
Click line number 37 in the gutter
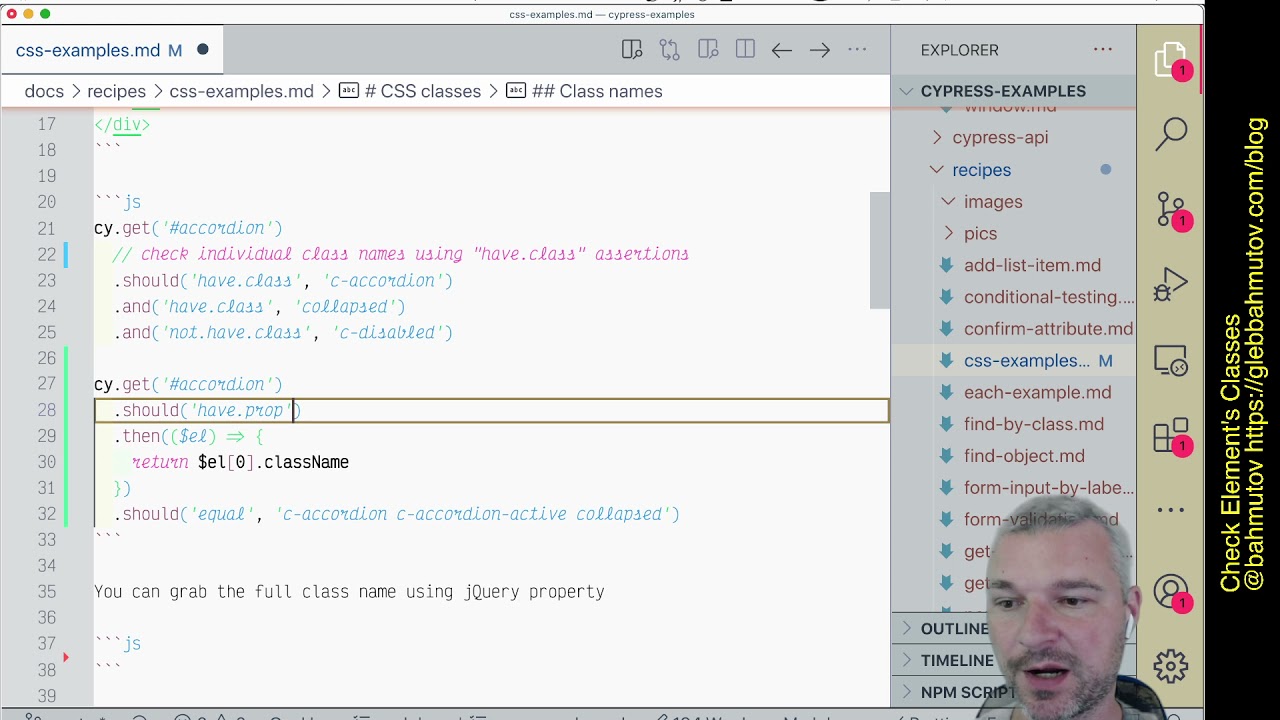coord(46,644)
